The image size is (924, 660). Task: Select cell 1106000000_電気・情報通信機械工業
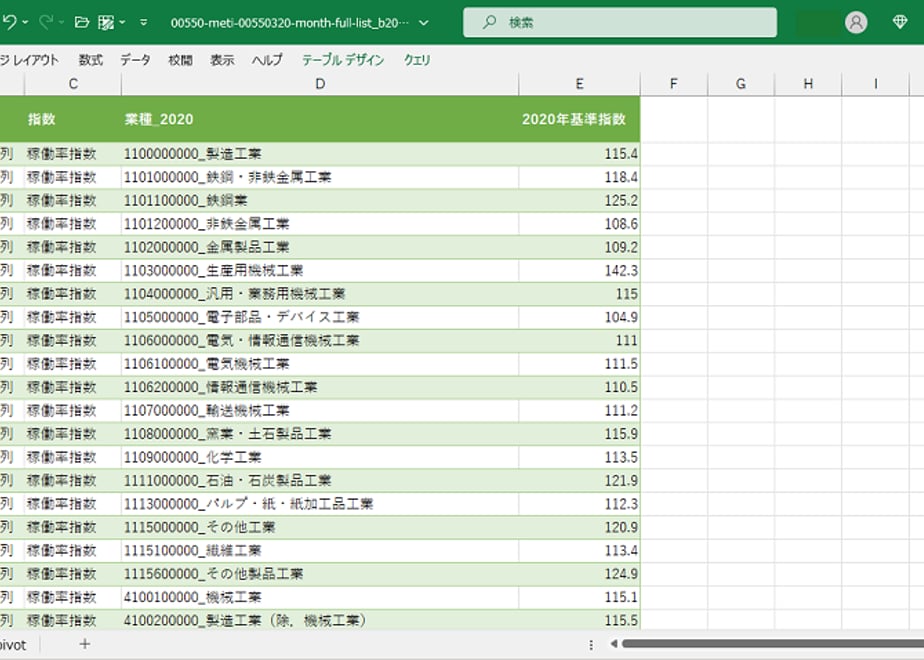click(320, 341)
